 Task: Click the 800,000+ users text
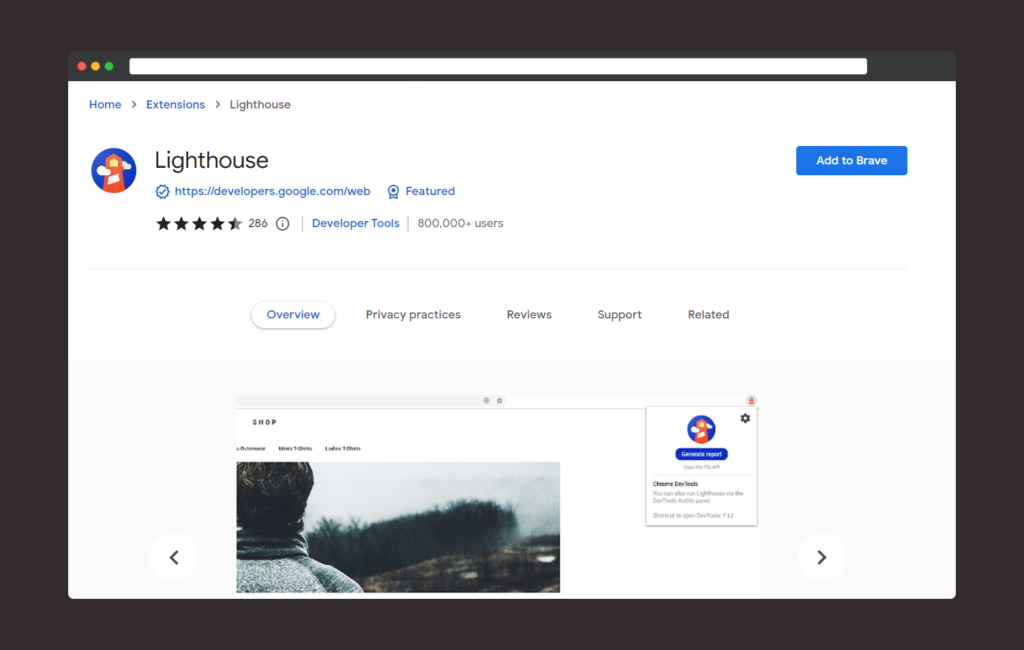click(x=460, y=223)
